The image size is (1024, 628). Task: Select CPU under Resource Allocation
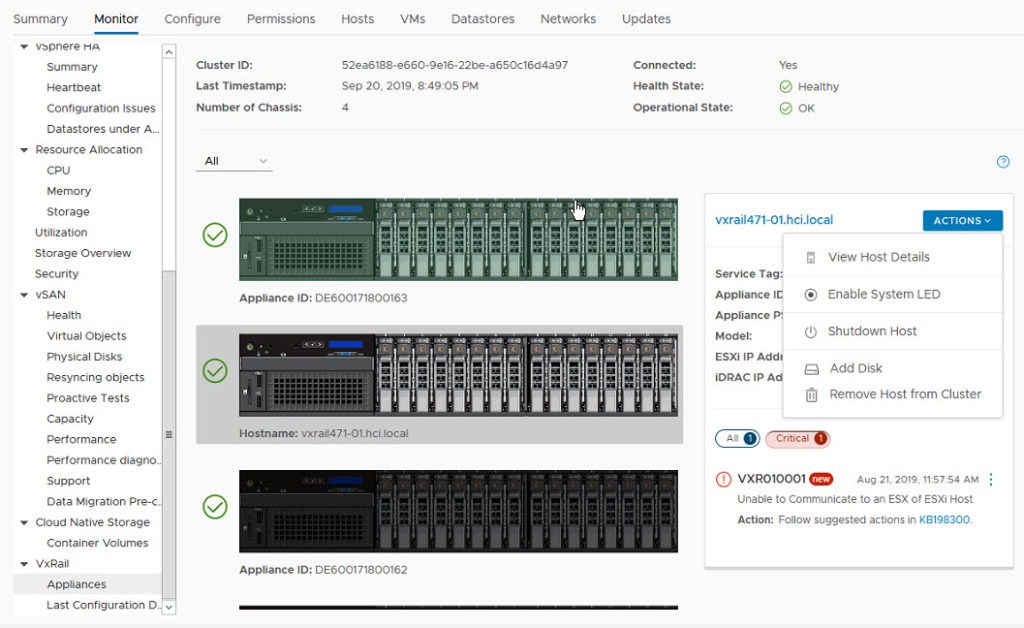[58, 170]
